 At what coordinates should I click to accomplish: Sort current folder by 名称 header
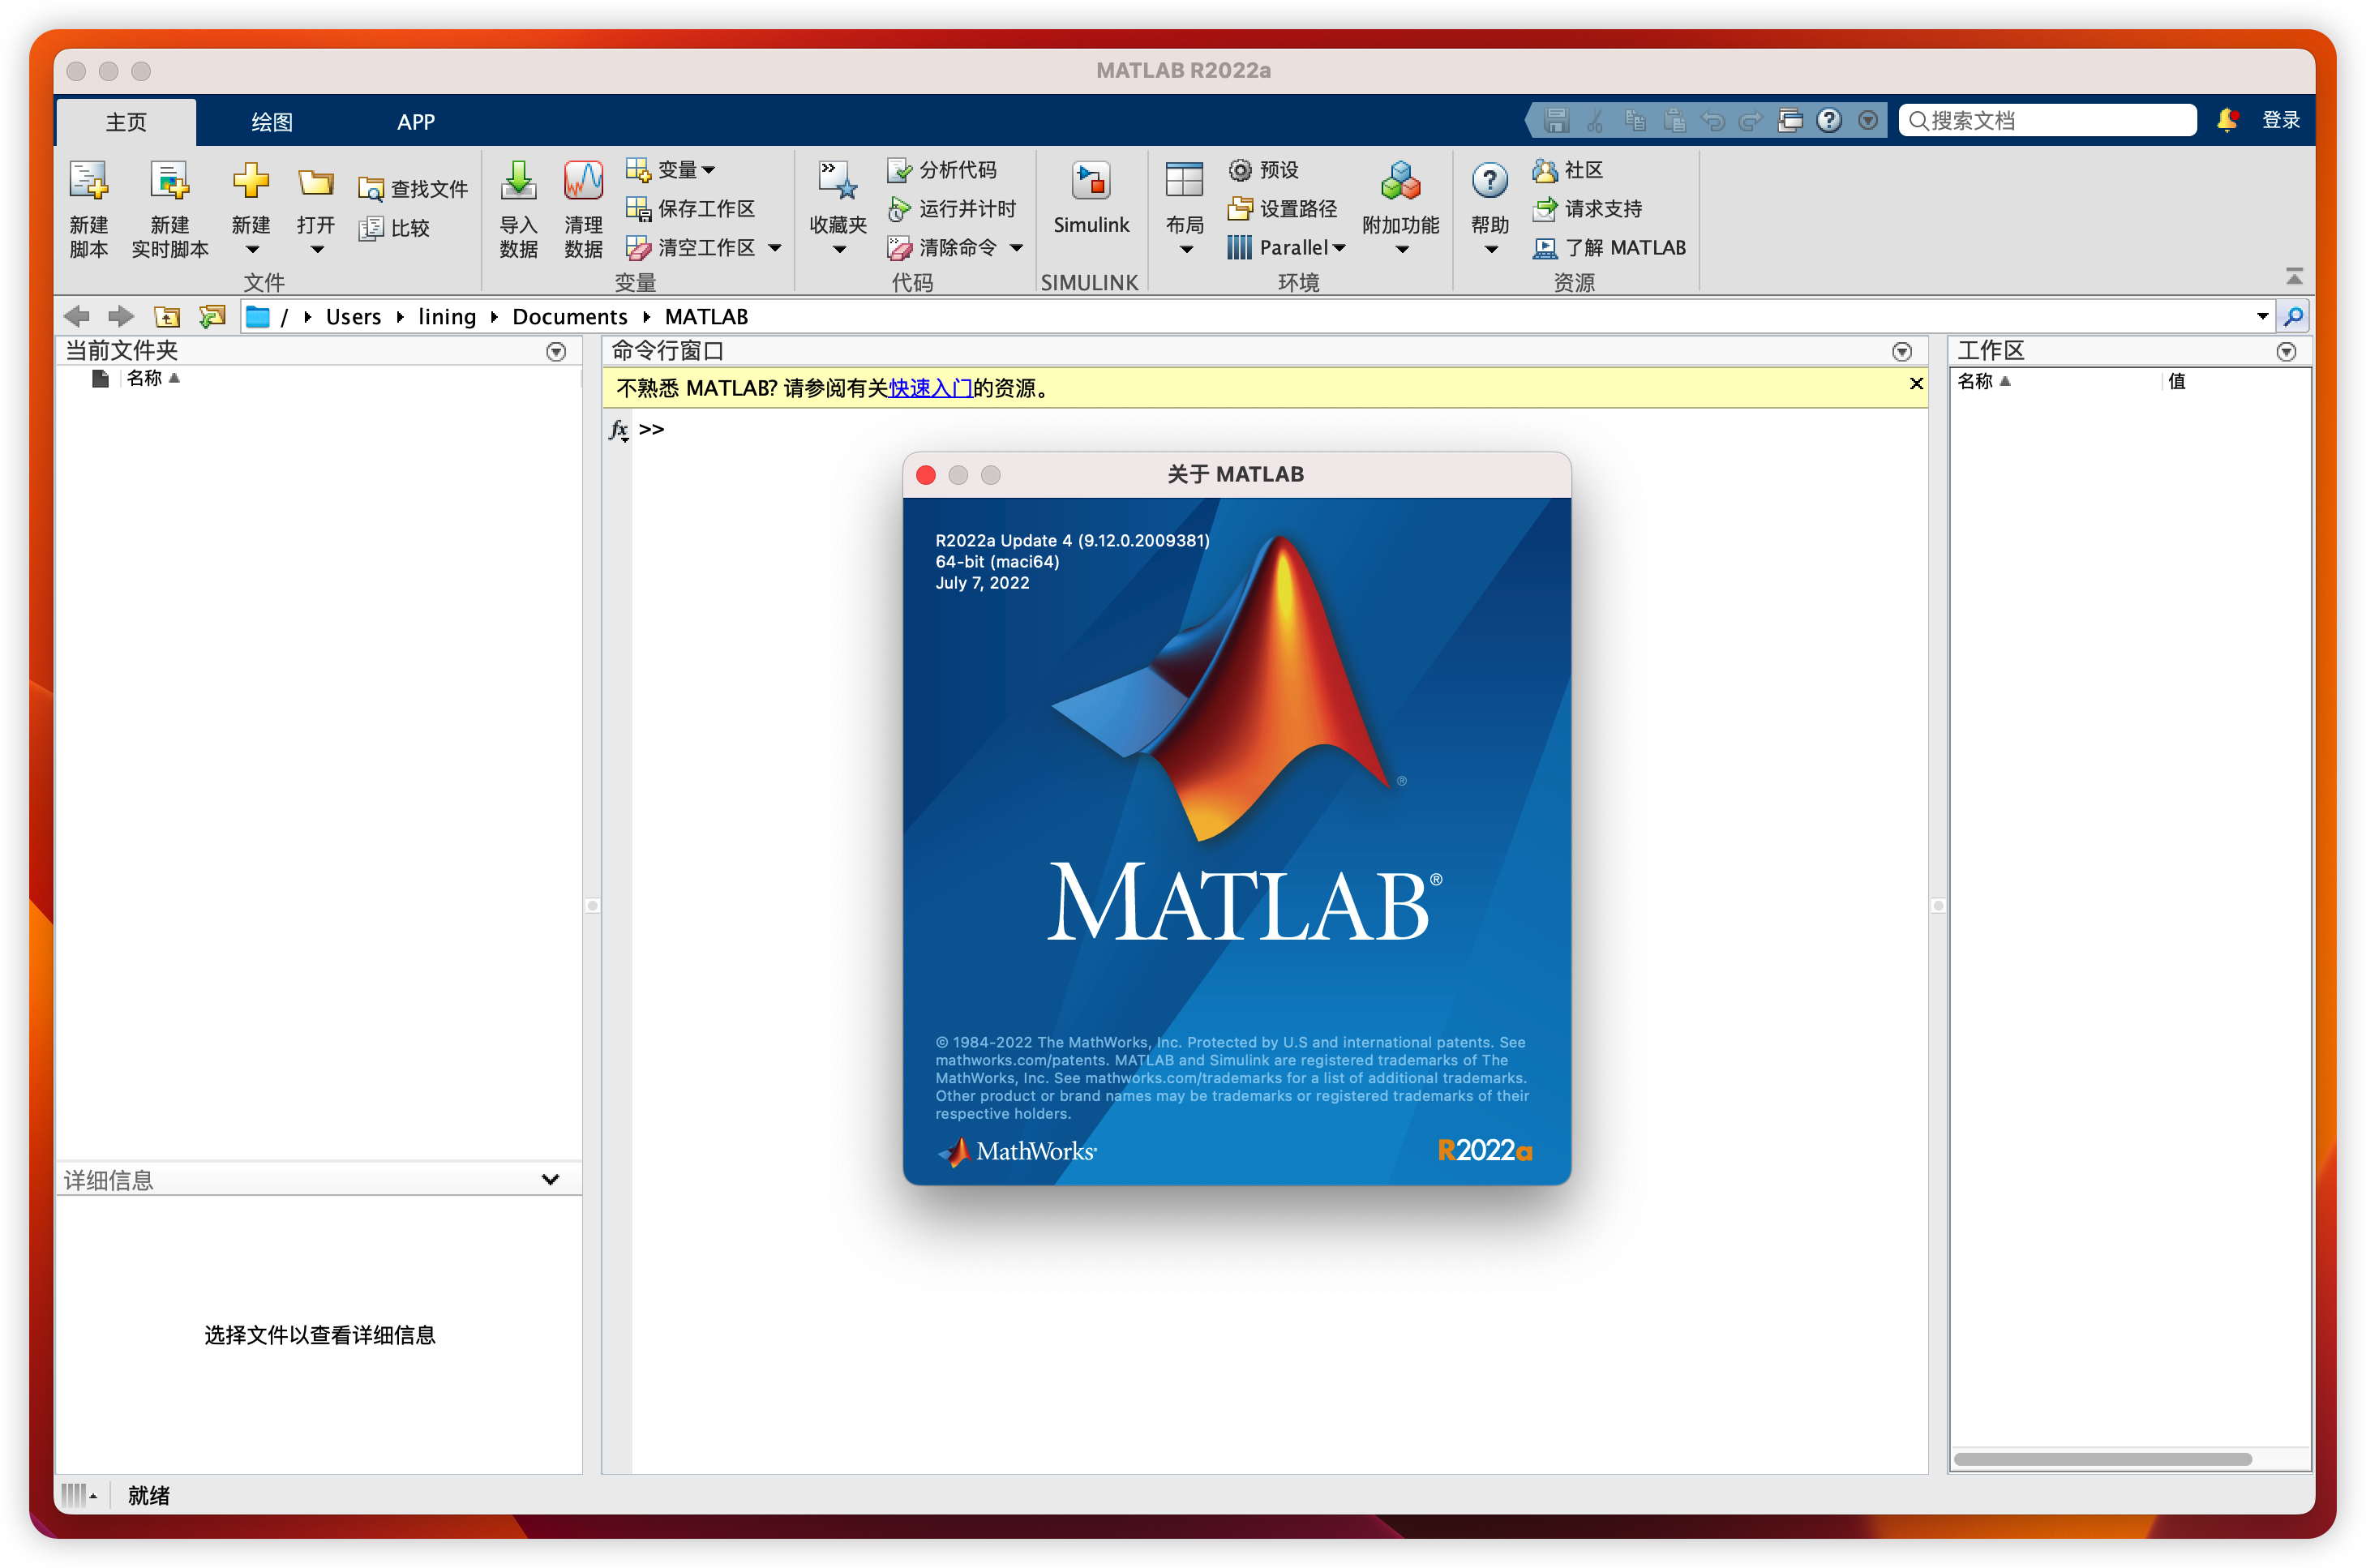[152, 378]
